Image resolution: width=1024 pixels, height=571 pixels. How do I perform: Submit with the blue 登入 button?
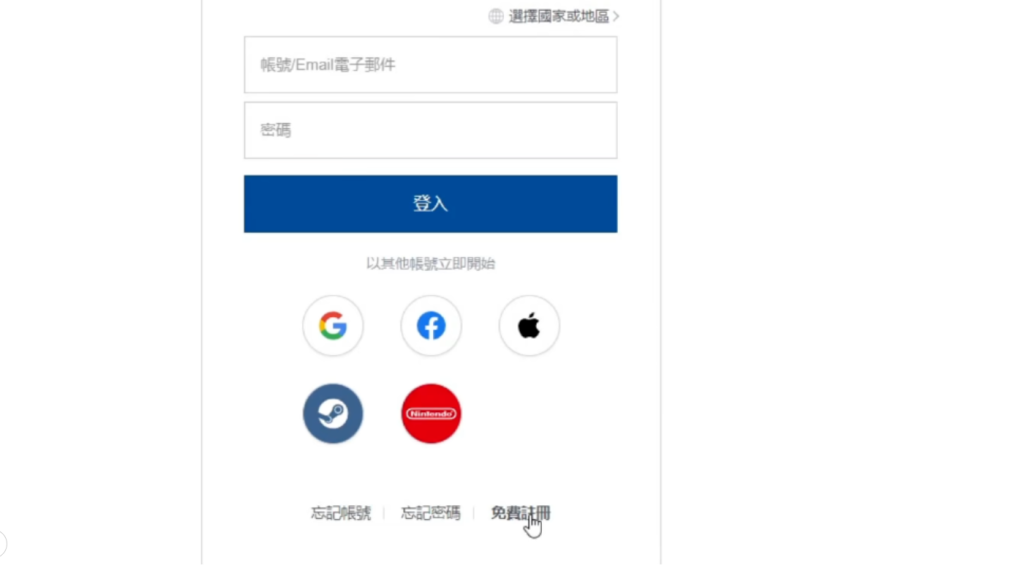pos(430,204)
